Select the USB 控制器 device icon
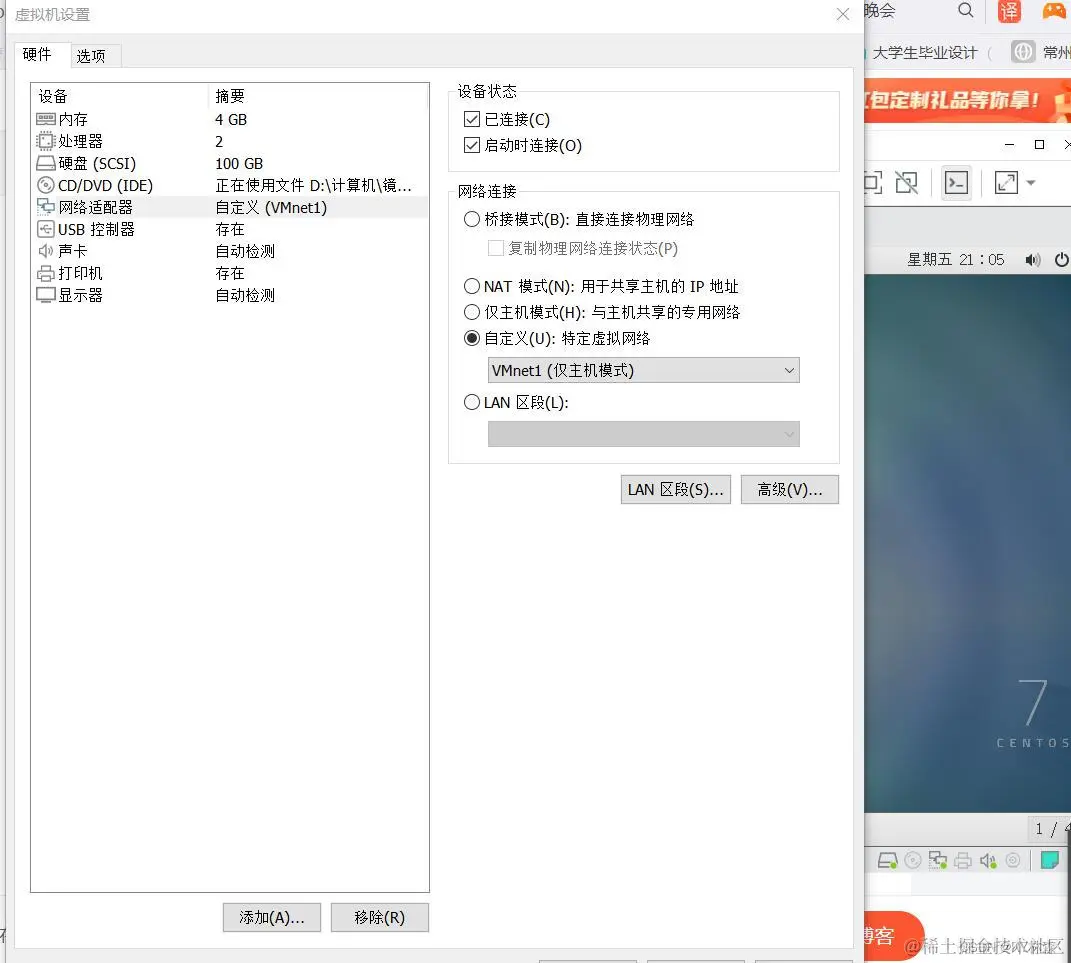 tap(46, 229)
